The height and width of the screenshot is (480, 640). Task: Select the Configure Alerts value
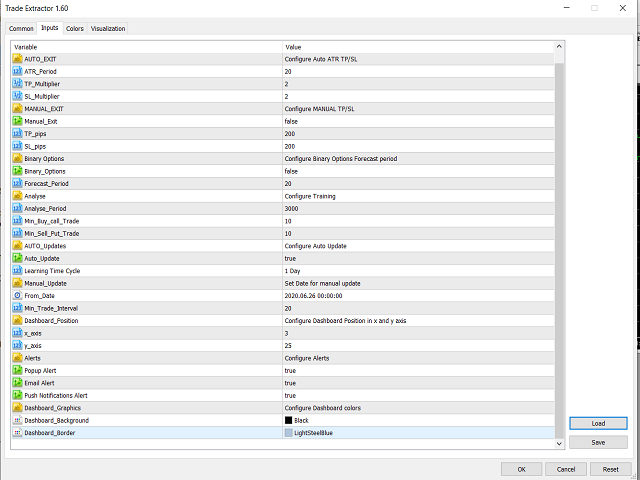[x=307, y=358]
